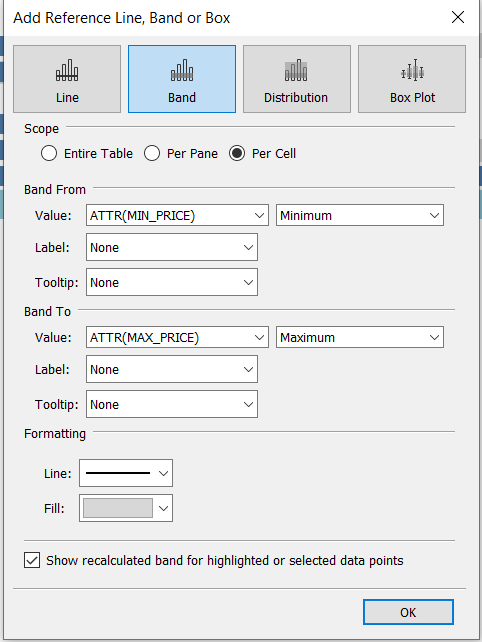482x642 pixels.
Task: Open Band To Label dropdown
Action: [172, 369]
